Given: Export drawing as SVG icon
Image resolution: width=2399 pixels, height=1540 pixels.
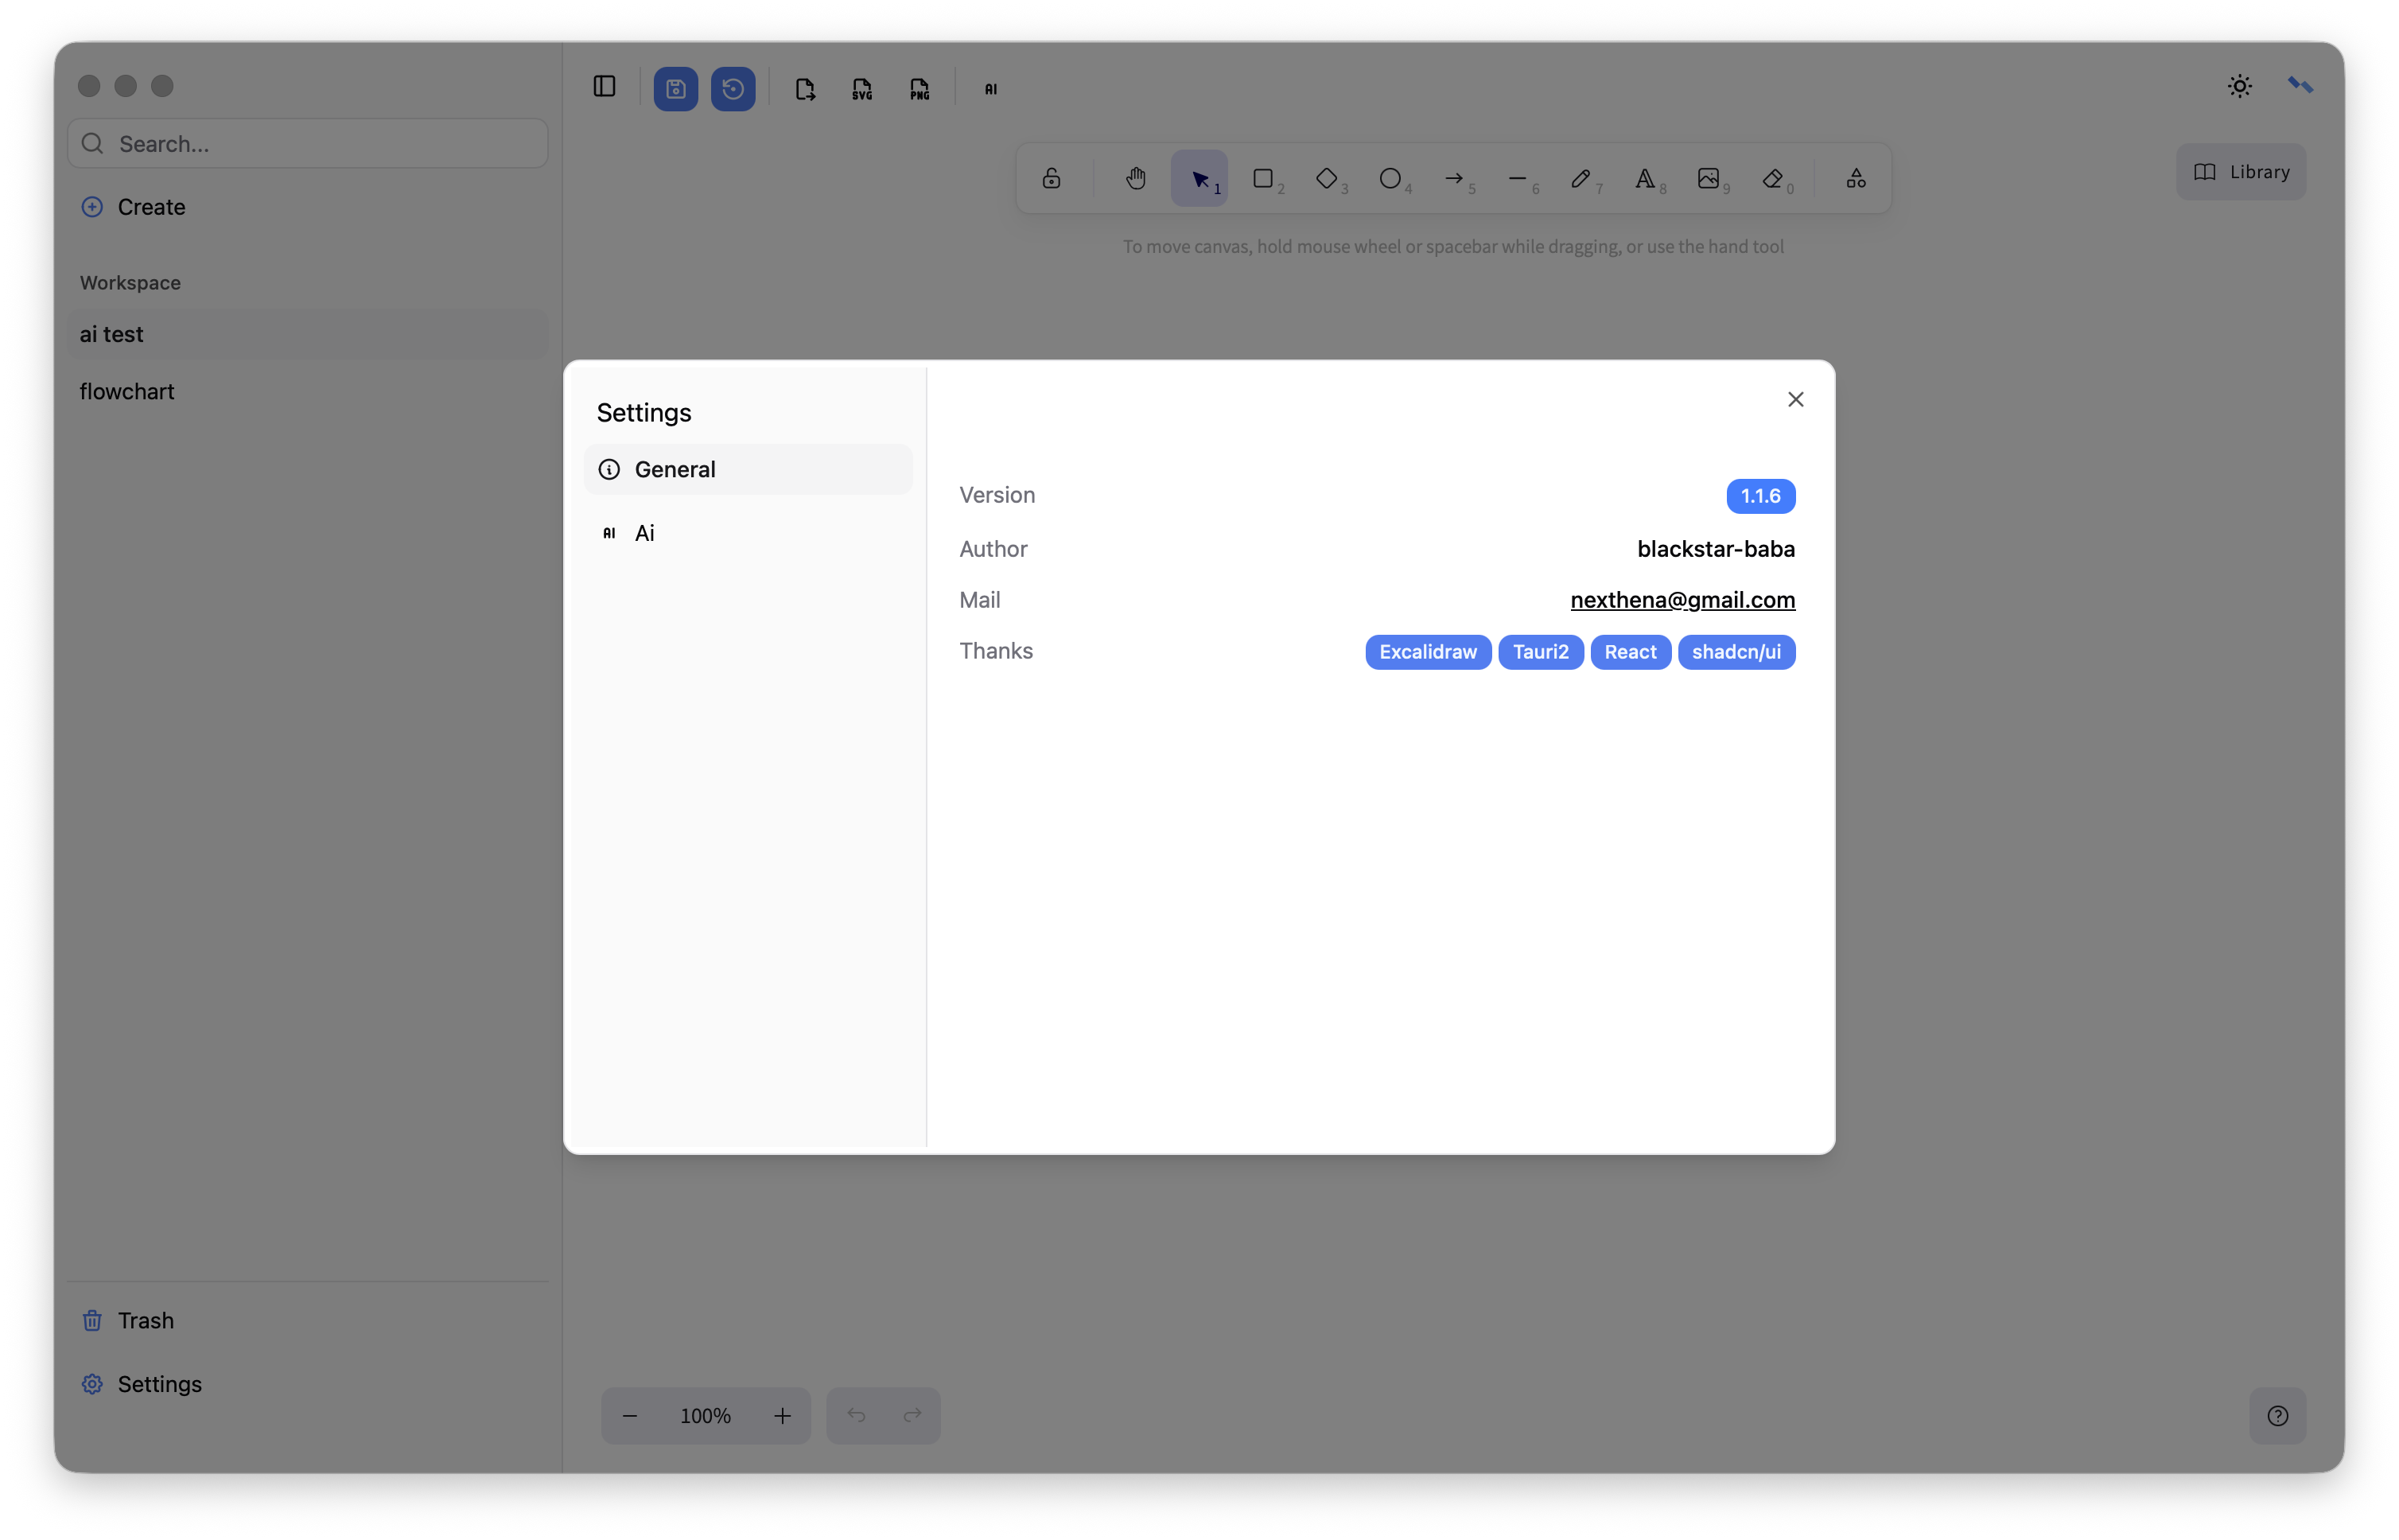Looking at the screenshot, I should (x=862, y=89).
